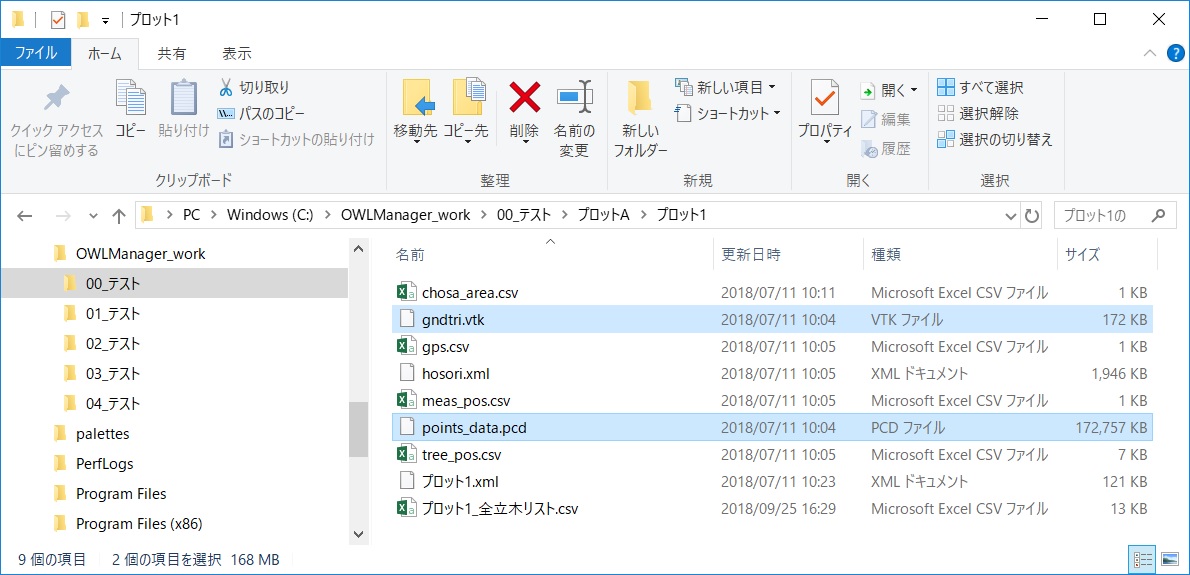This screenshot has height=575, width=1190.
Task: Switch to Home (ホーム) tab
Action: click(x=105, y=53)
